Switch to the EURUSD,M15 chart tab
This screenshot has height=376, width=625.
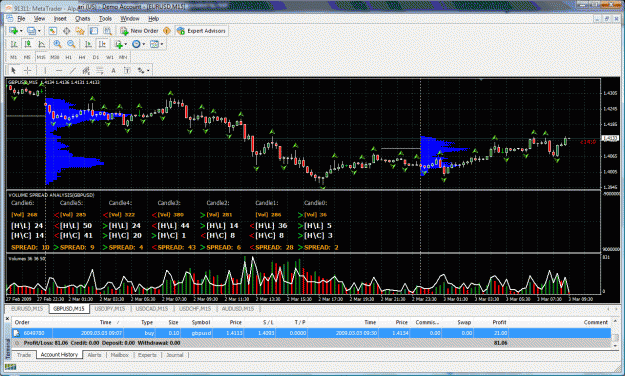click(27, 309)
